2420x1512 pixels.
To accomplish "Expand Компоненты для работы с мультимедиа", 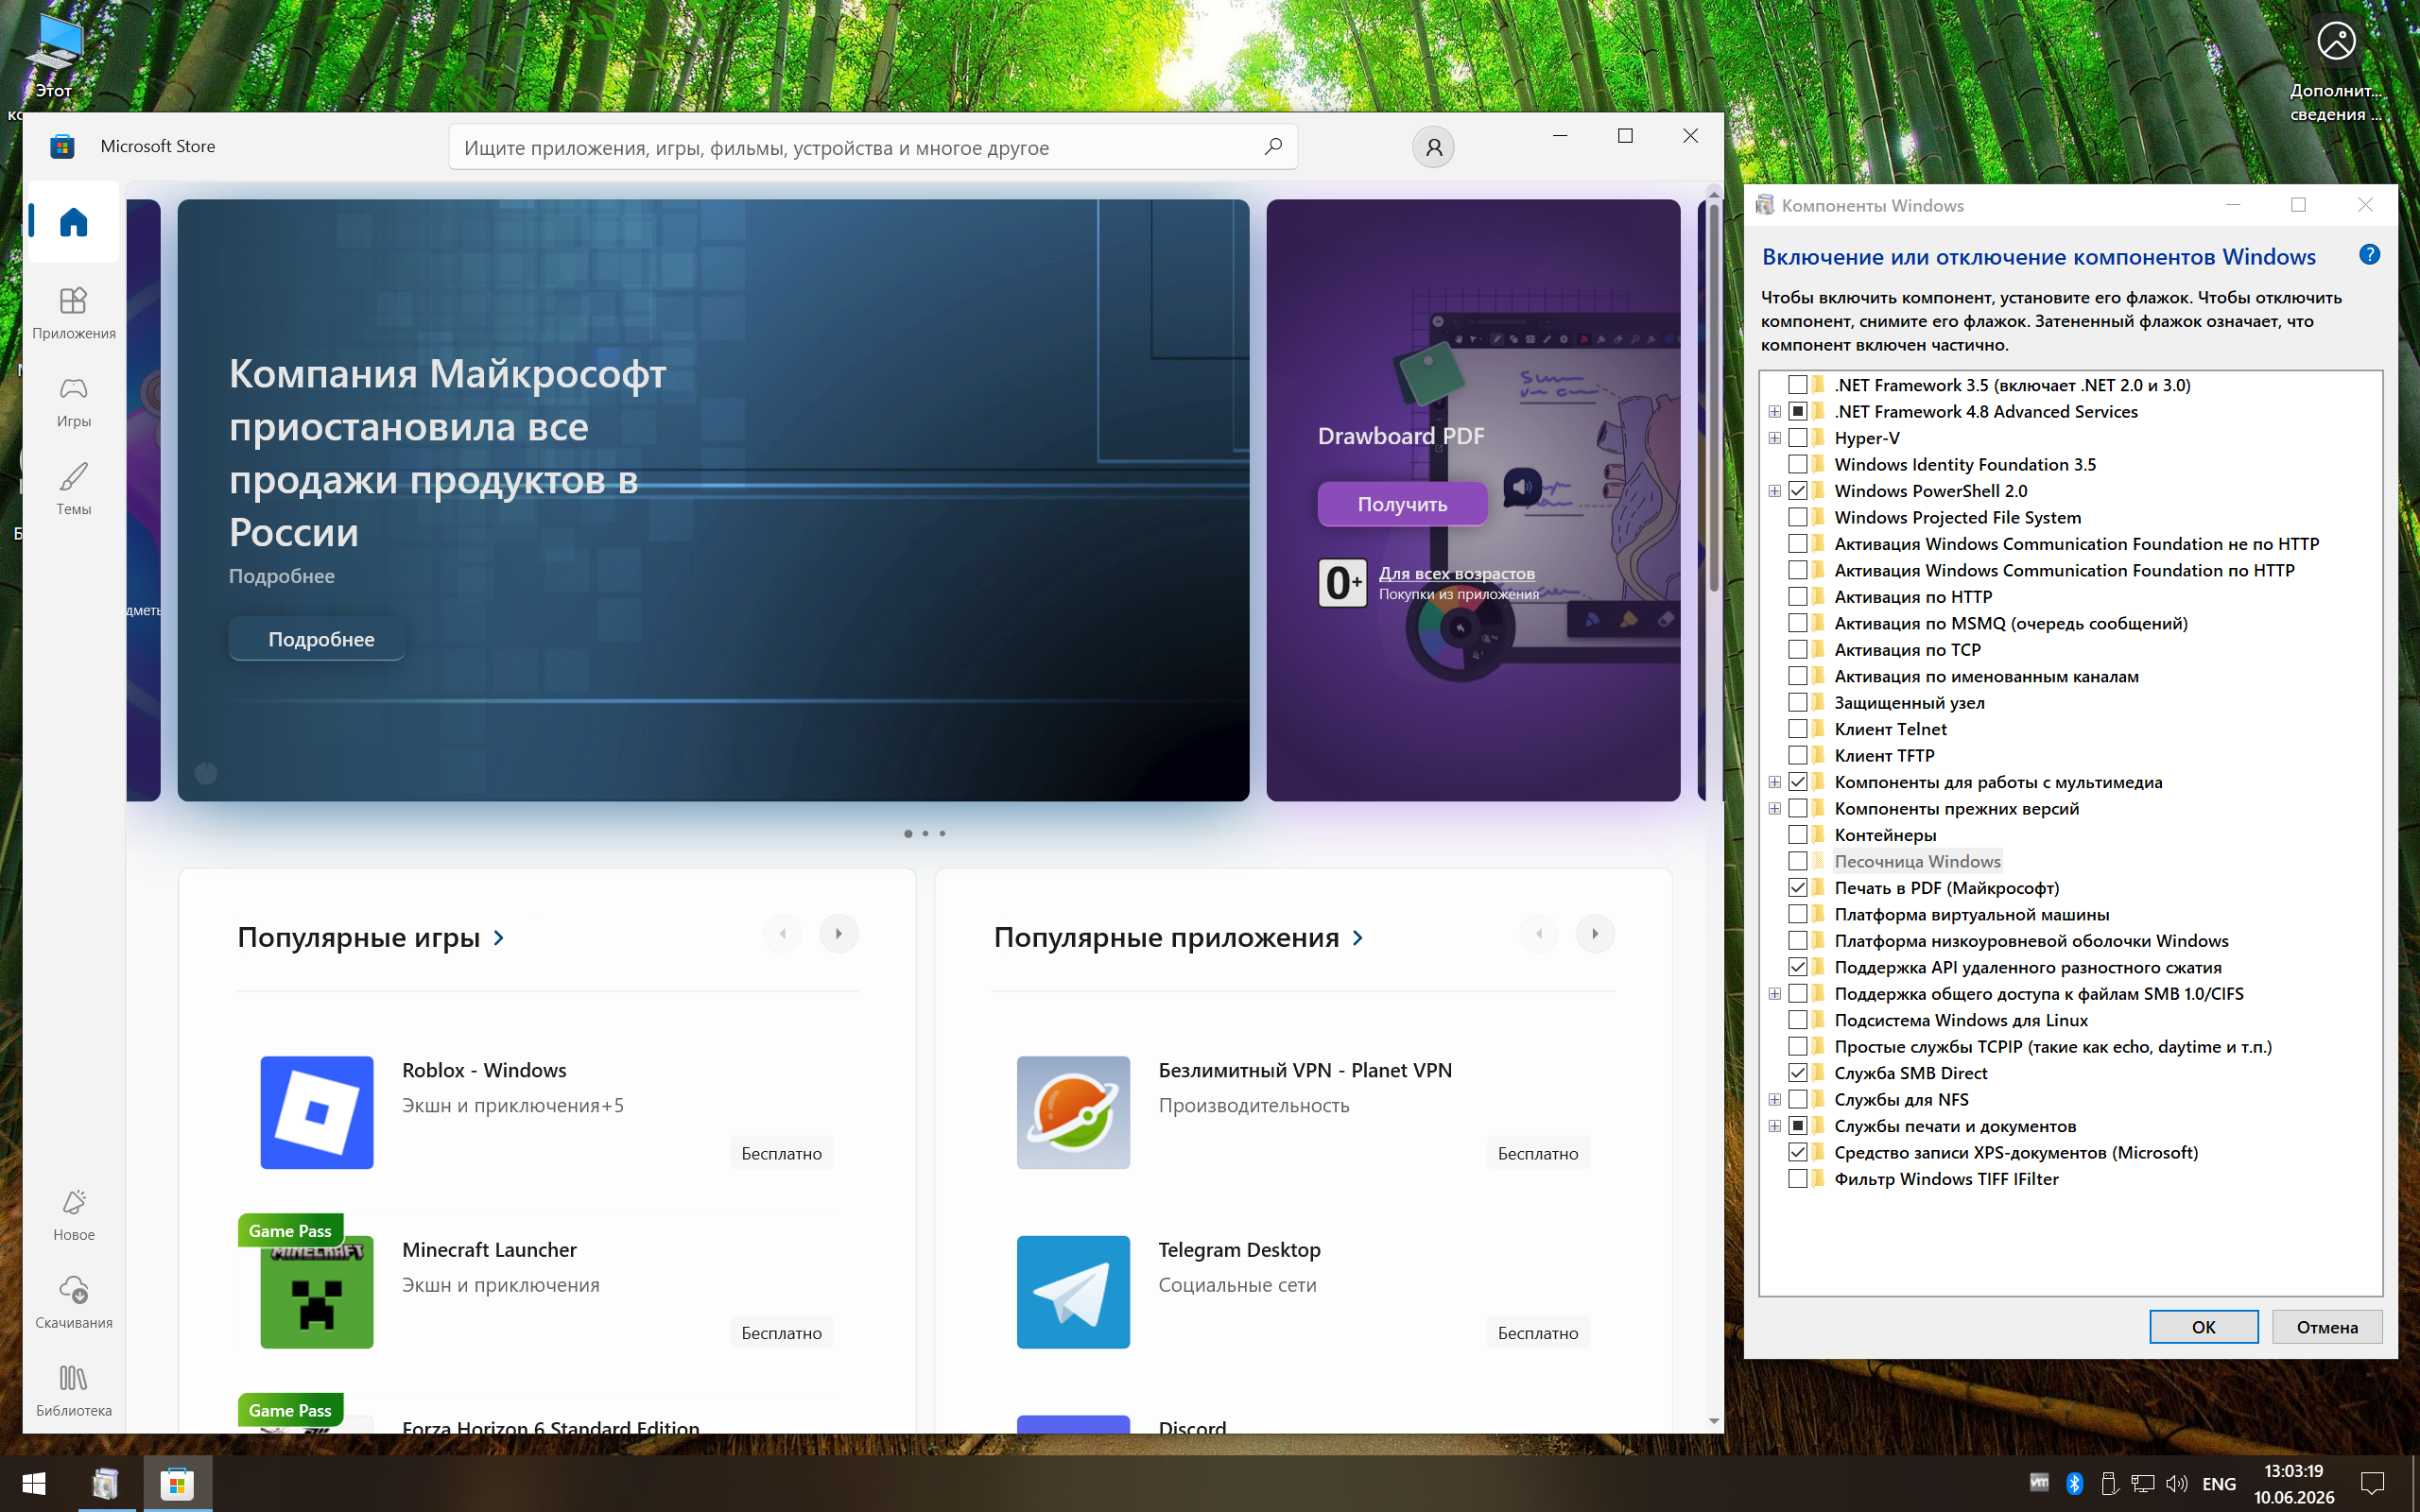I will pos(1774,782).
